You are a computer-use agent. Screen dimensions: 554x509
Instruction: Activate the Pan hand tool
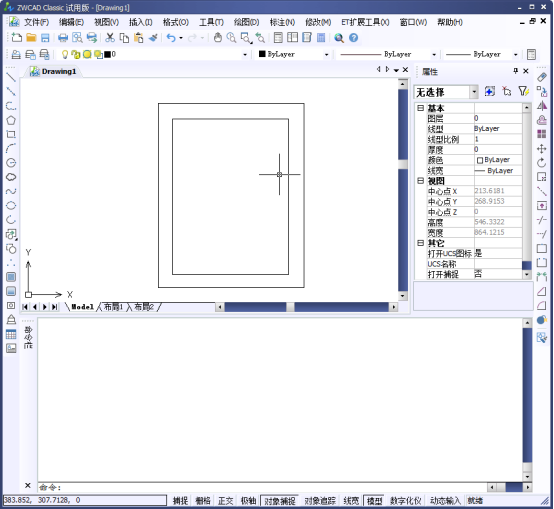[x=218, y=37]
